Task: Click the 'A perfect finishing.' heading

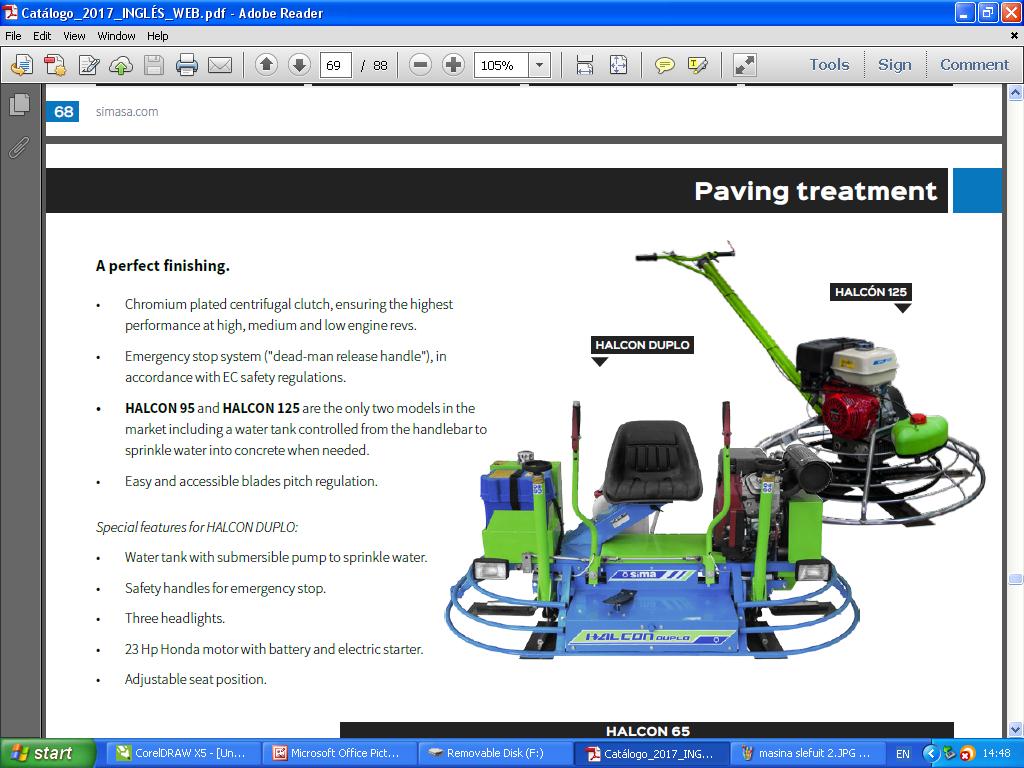Action: click(163, 266)
